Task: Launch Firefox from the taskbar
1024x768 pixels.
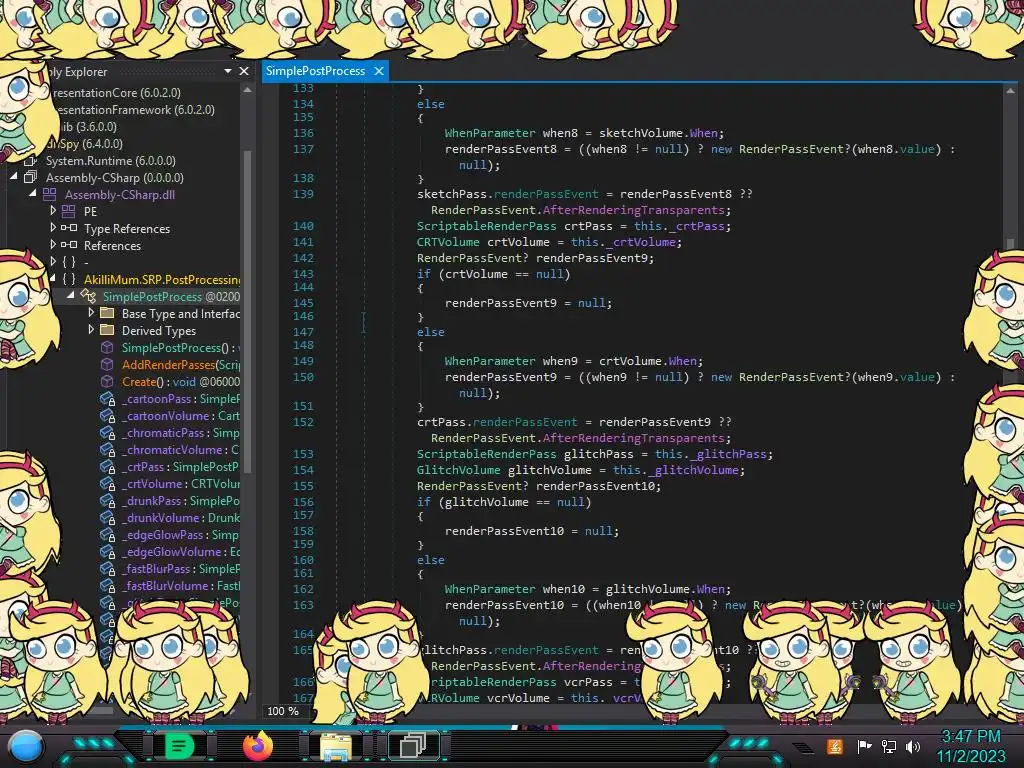Action: pos(258,745)
